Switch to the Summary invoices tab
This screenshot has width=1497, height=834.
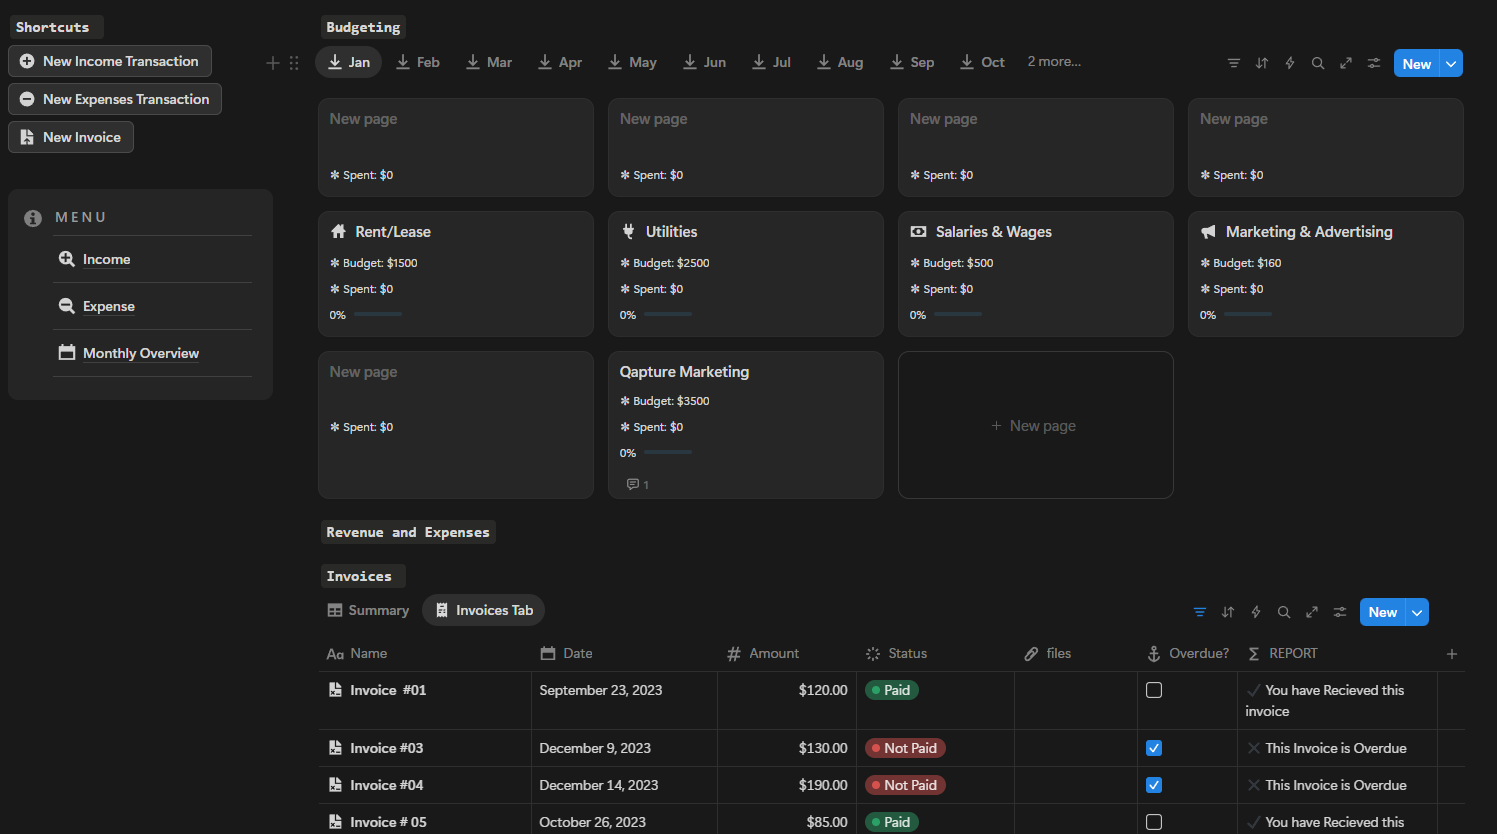click(x=369, y=610)
